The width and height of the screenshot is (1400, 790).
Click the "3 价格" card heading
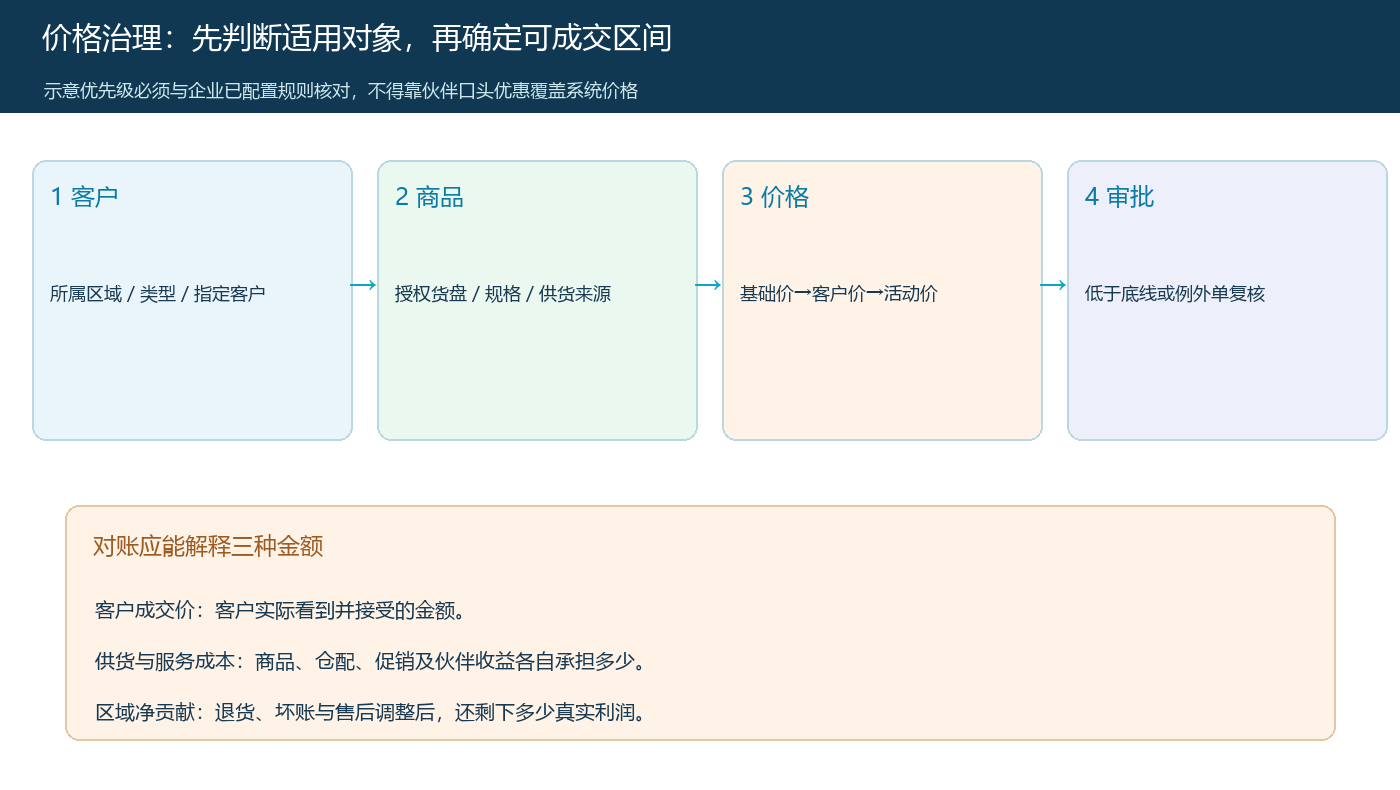pos(775,197)
